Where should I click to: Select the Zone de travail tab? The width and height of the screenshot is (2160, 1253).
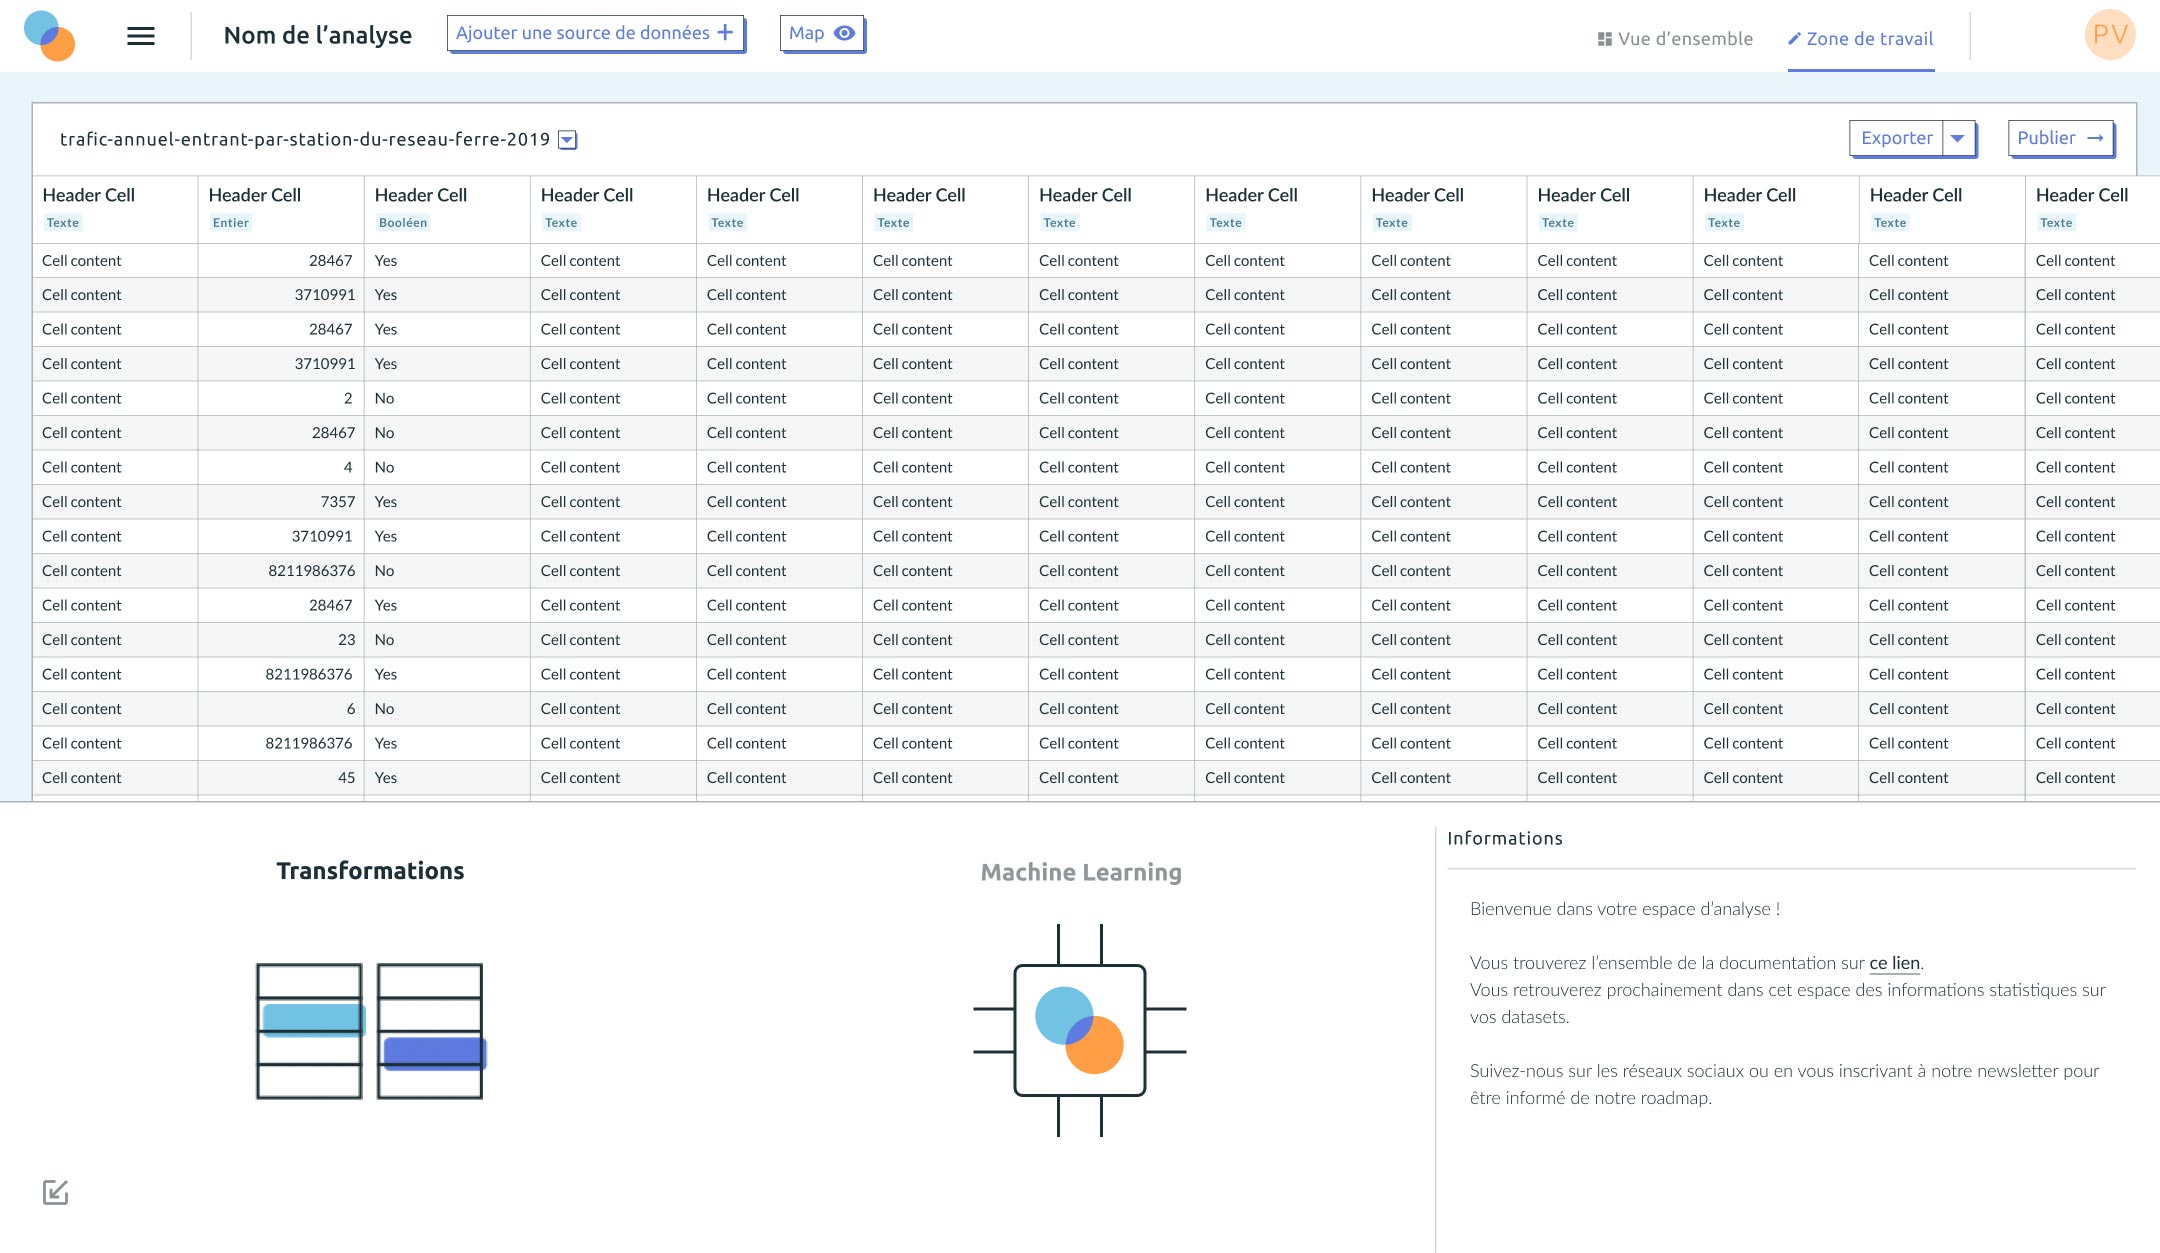click(x=1861, y=39)
